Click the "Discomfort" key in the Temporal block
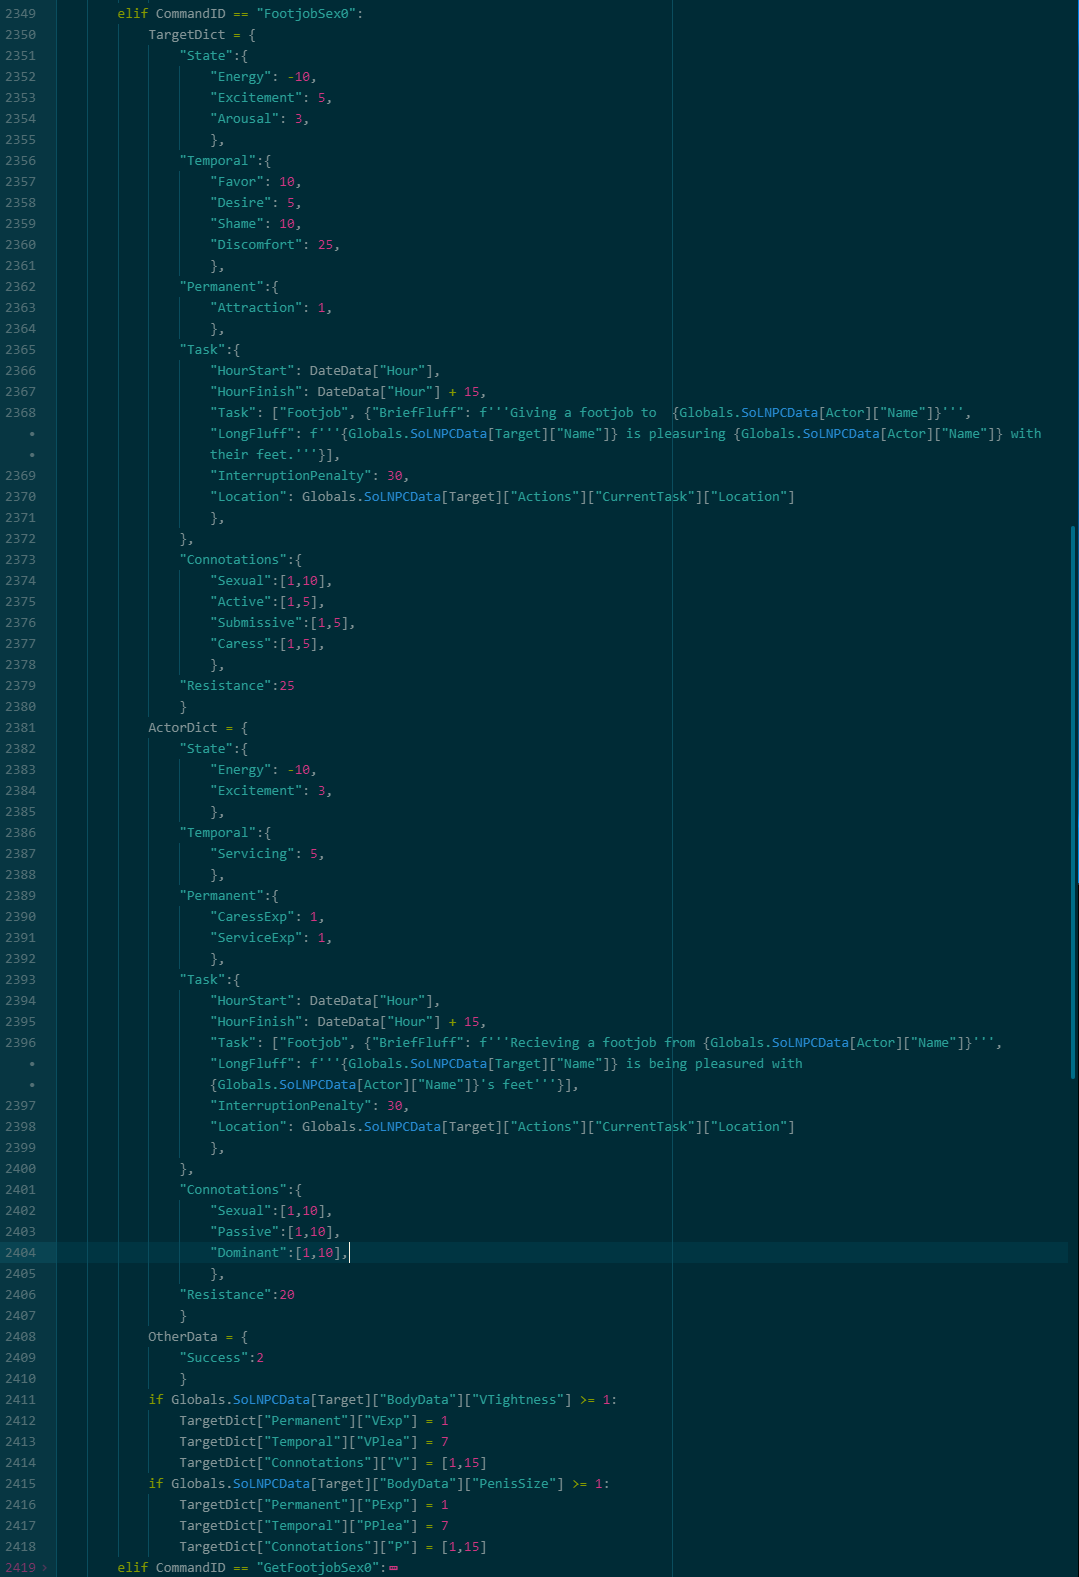 click(256, 245)
